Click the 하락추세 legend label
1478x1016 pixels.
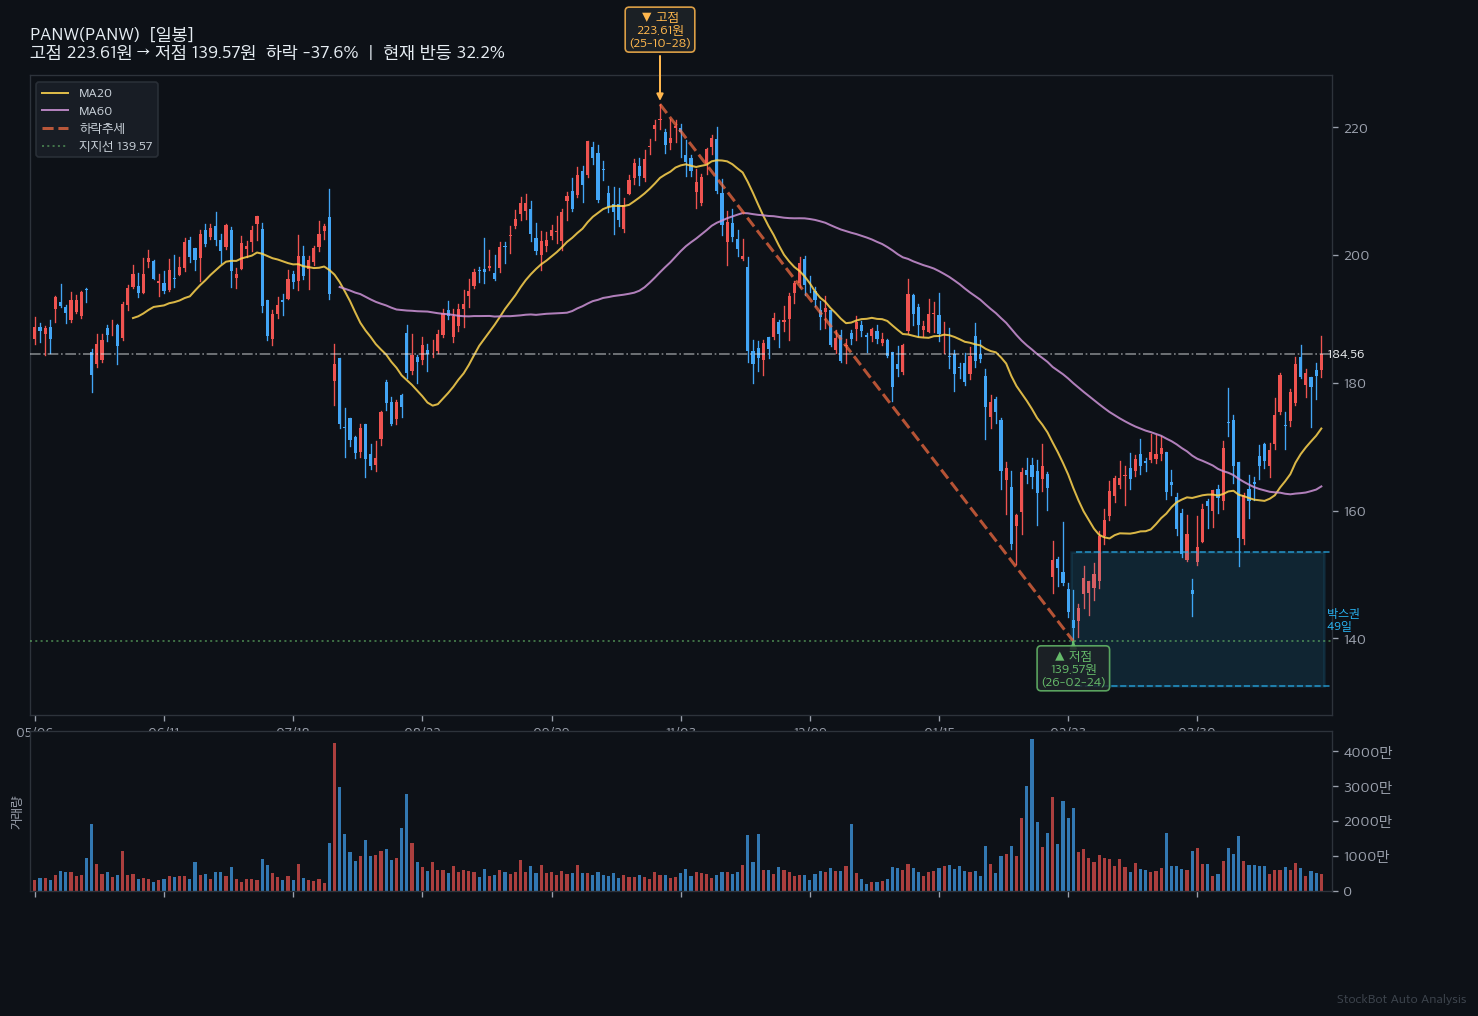click(x=102, y=128)
